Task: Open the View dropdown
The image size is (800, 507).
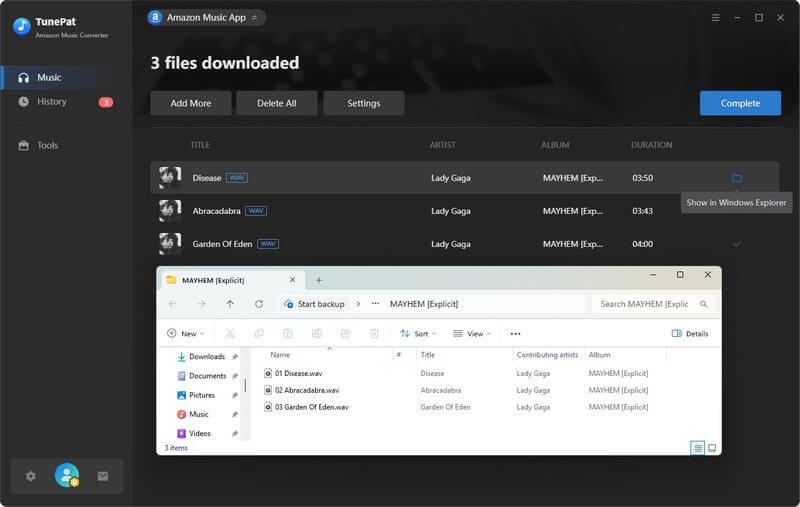Action: 471,333
